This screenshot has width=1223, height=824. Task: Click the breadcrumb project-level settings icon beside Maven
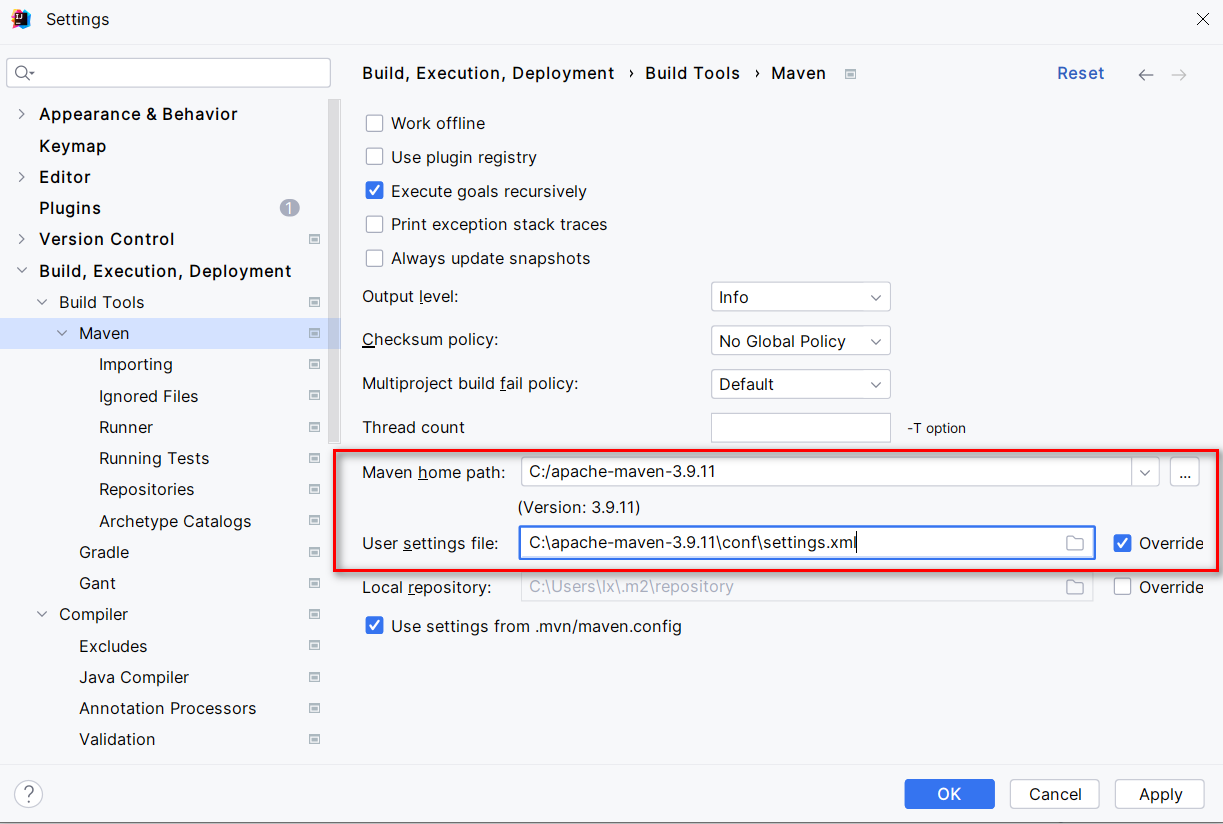coord(850,74)
